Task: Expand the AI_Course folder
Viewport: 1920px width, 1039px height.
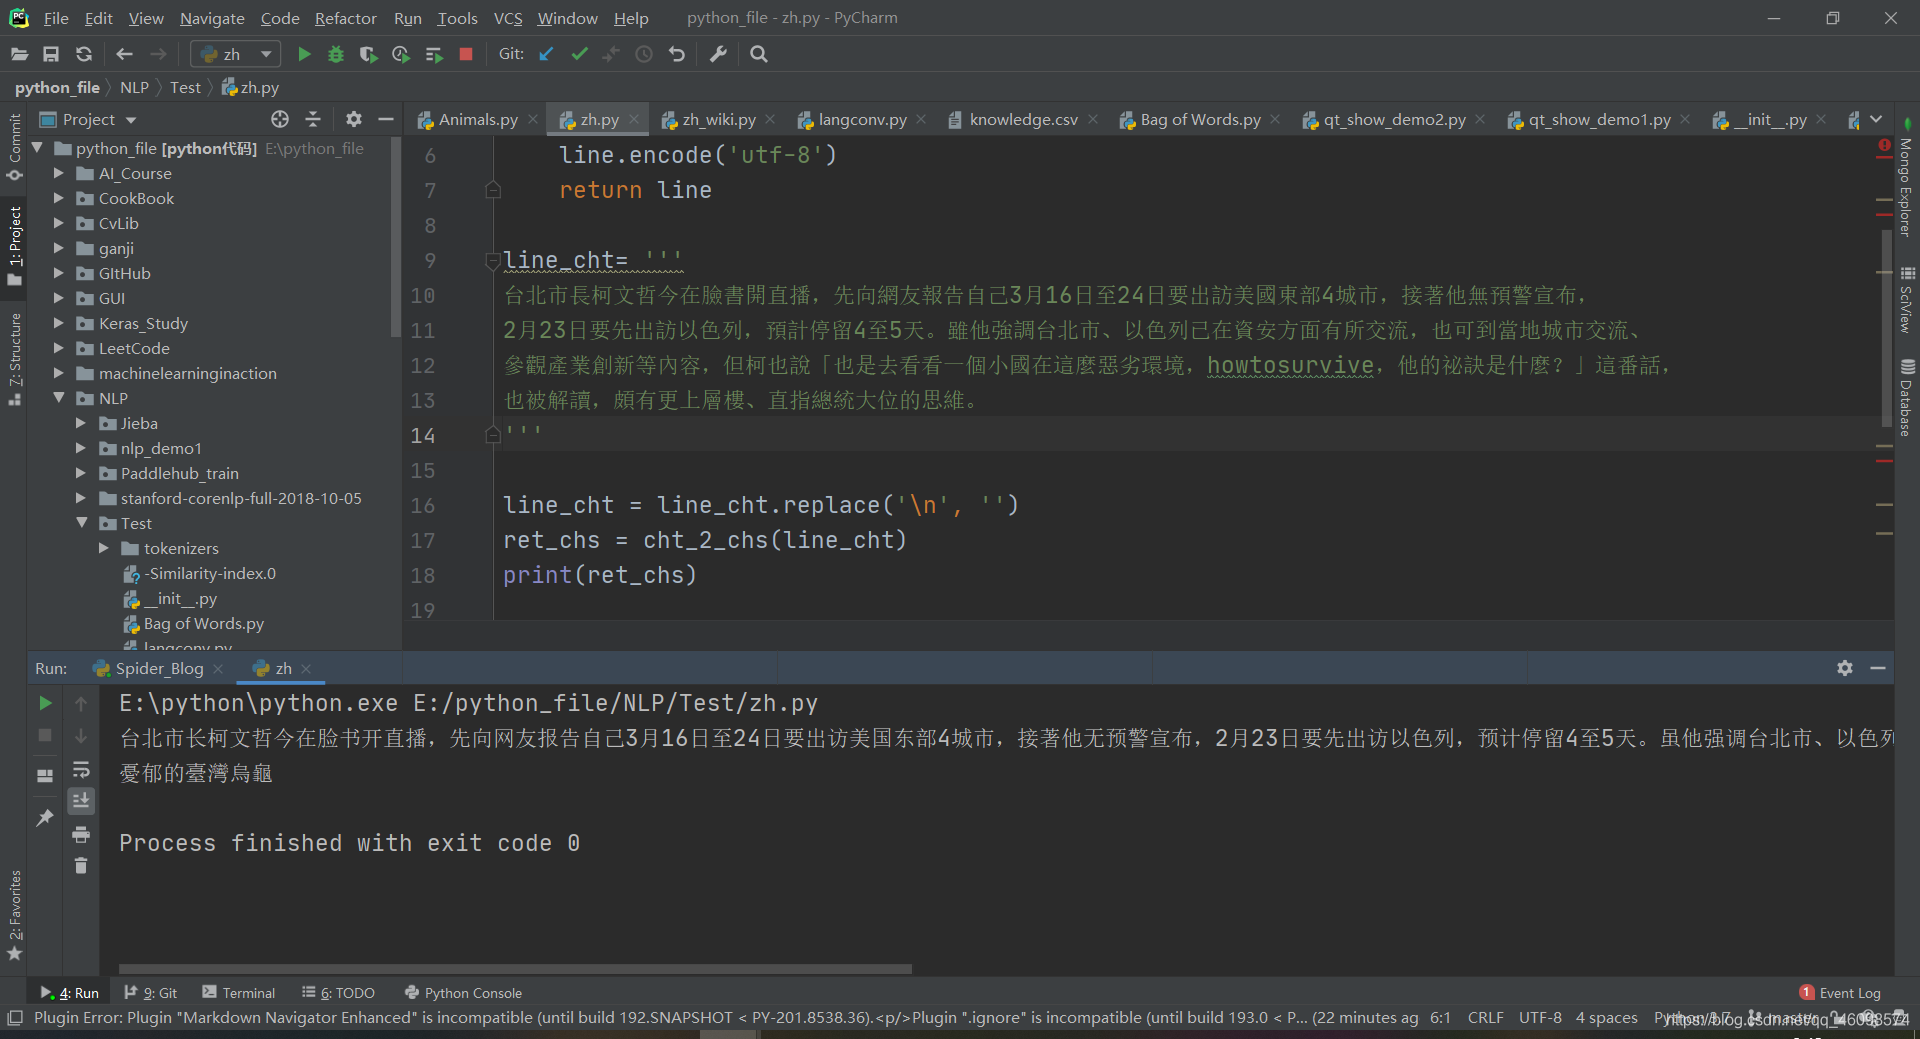Action: point(59,173)
